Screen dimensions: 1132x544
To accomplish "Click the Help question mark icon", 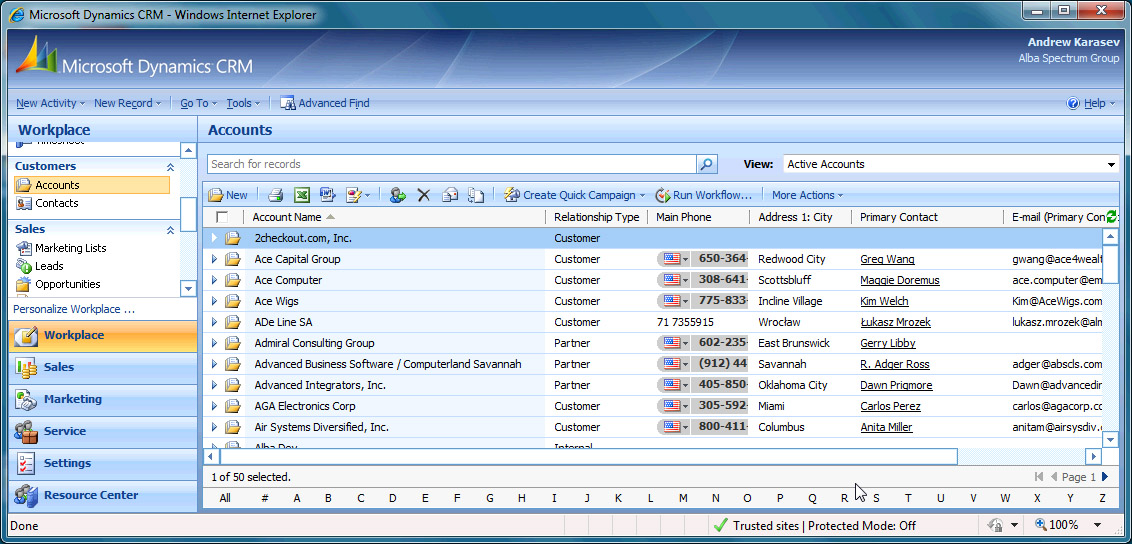I will [x=1073, y=103].
